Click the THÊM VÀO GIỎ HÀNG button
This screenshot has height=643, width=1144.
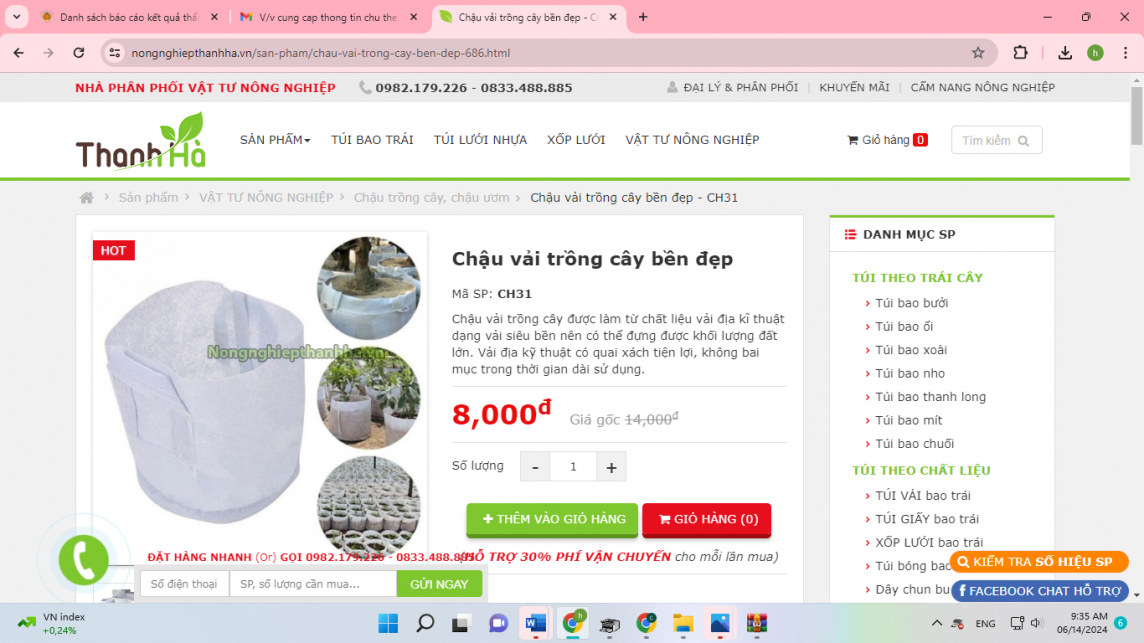coord(552,520)
